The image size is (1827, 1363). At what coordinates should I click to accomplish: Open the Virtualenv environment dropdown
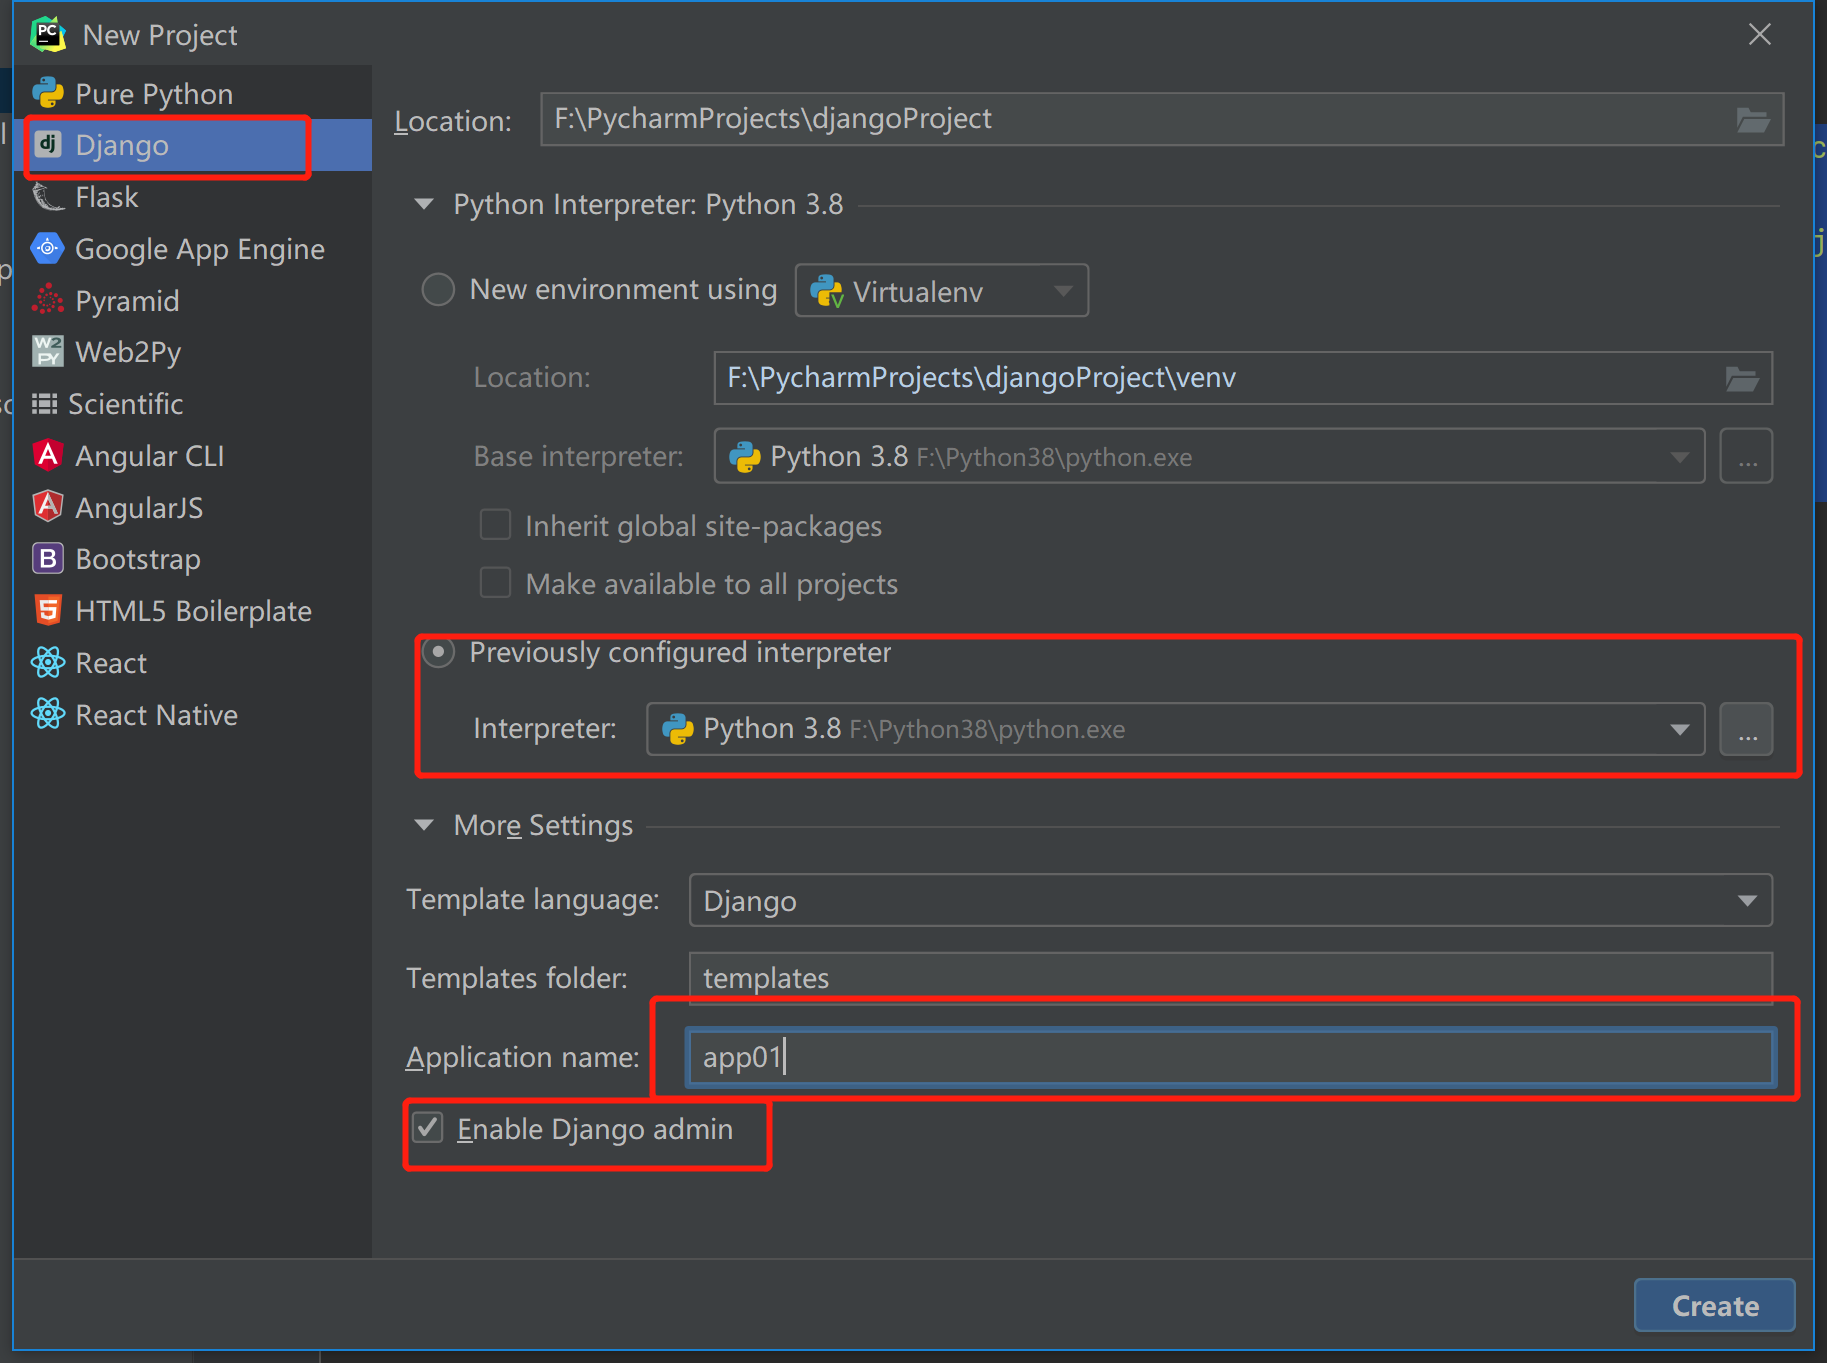(x=941, y=291)
